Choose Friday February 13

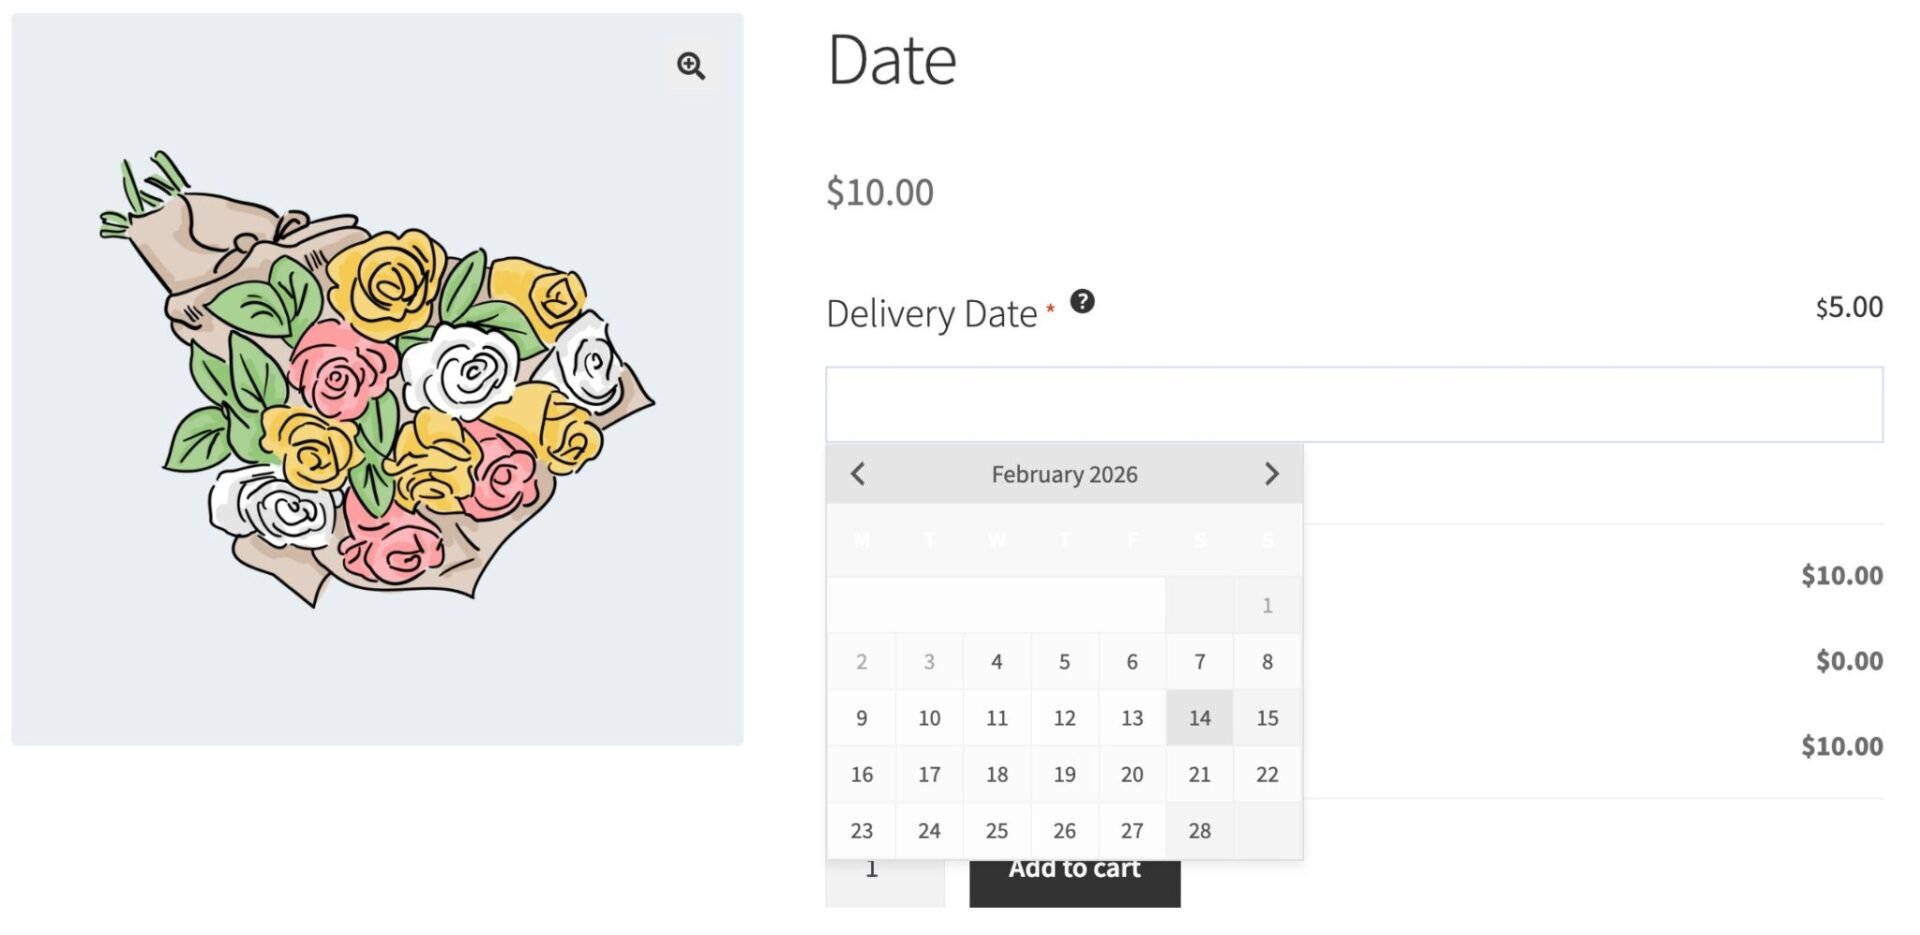[1132, 717]
